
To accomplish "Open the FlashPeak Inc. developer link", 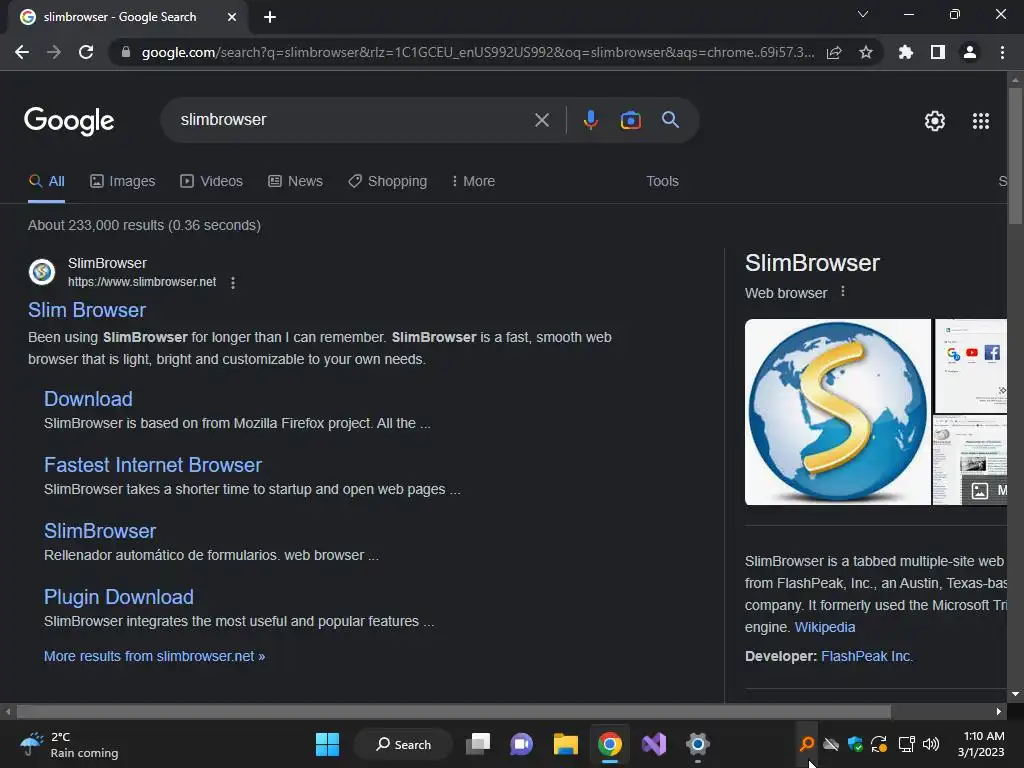I will click(867, 656).
